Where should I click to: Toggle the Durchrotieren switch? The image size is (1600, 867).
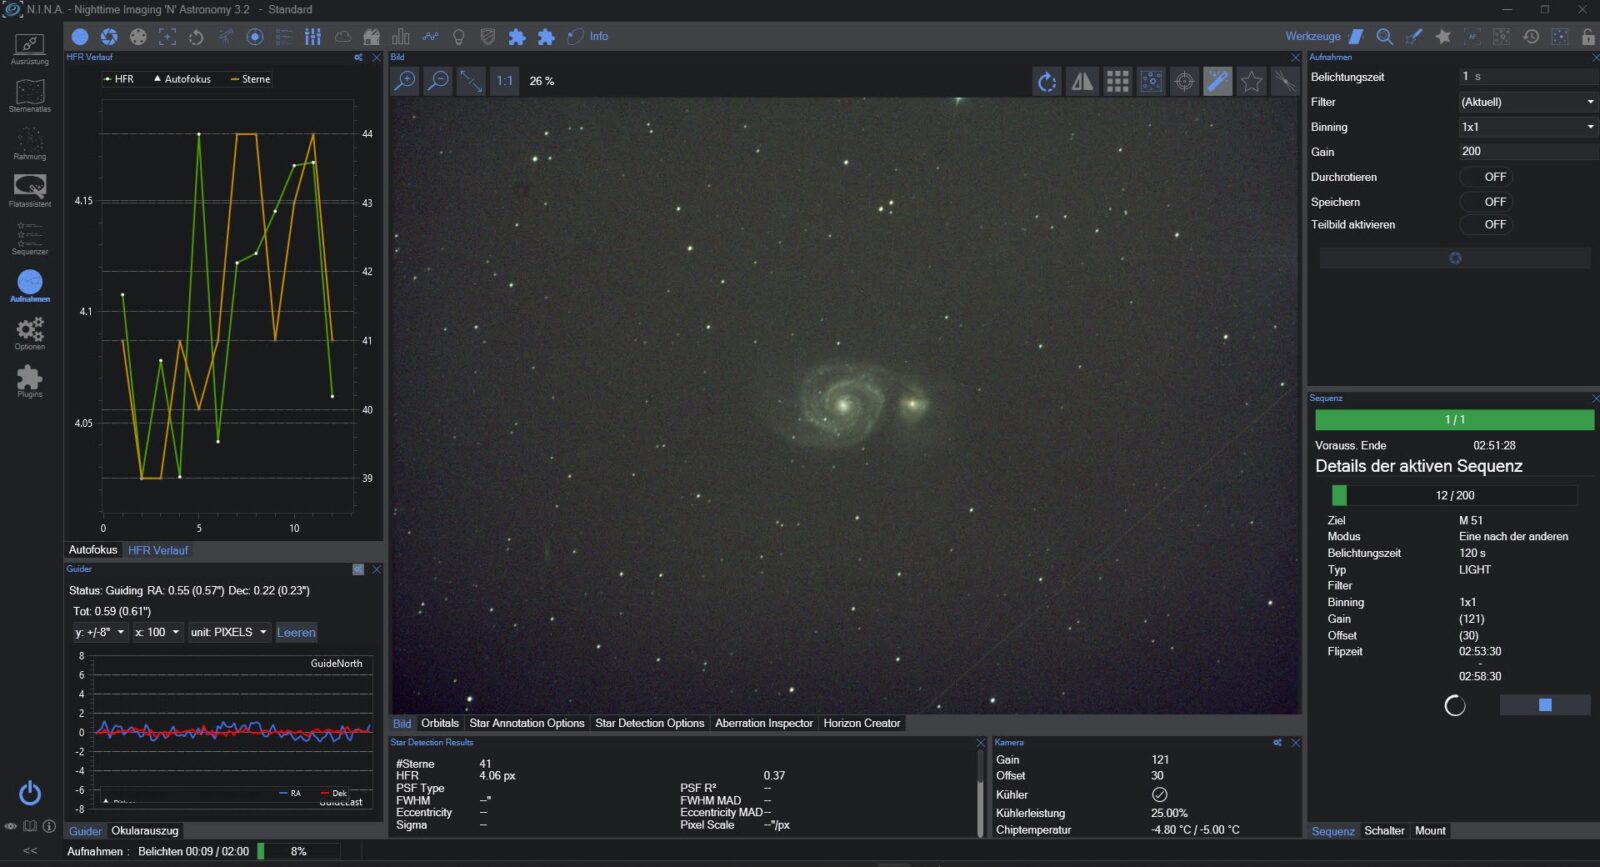(1485, 177)
